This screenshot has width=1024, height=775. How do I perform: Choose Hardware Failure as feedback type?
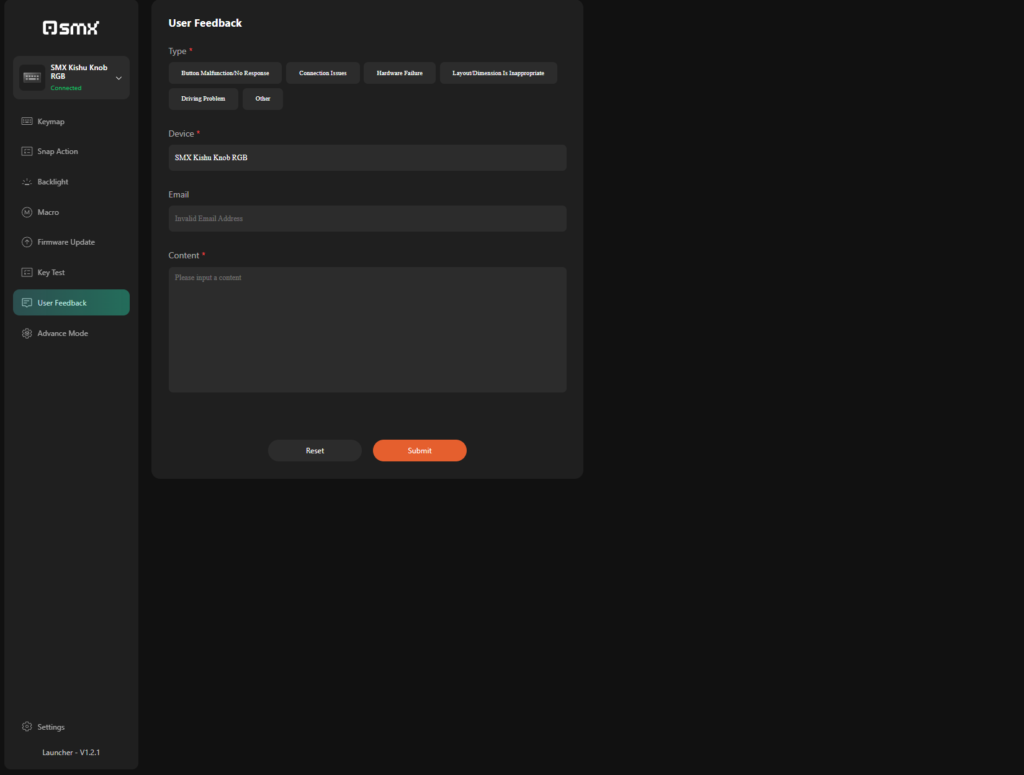[x=399, y=73]
